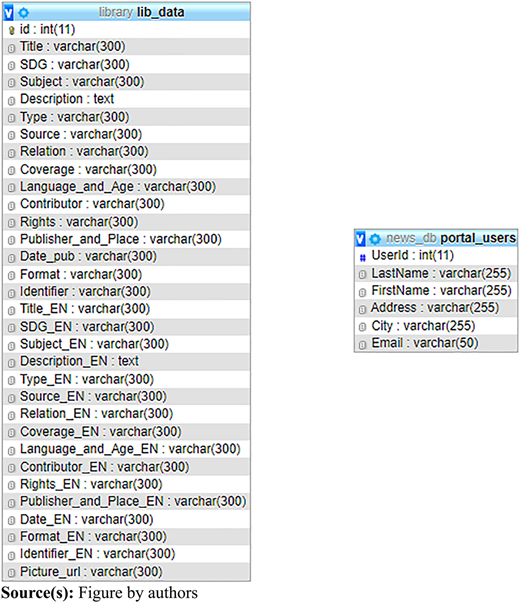Click the column icon beside Title_EN

(12, 310)
